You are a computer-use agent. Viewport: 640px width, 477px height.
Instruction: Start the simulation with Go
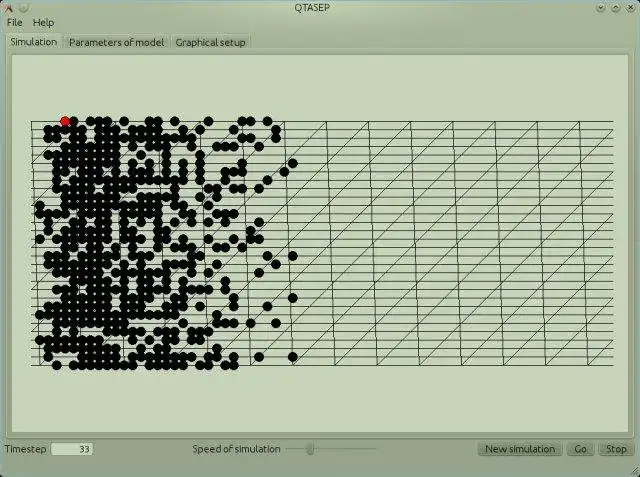(x=580, y=449)
